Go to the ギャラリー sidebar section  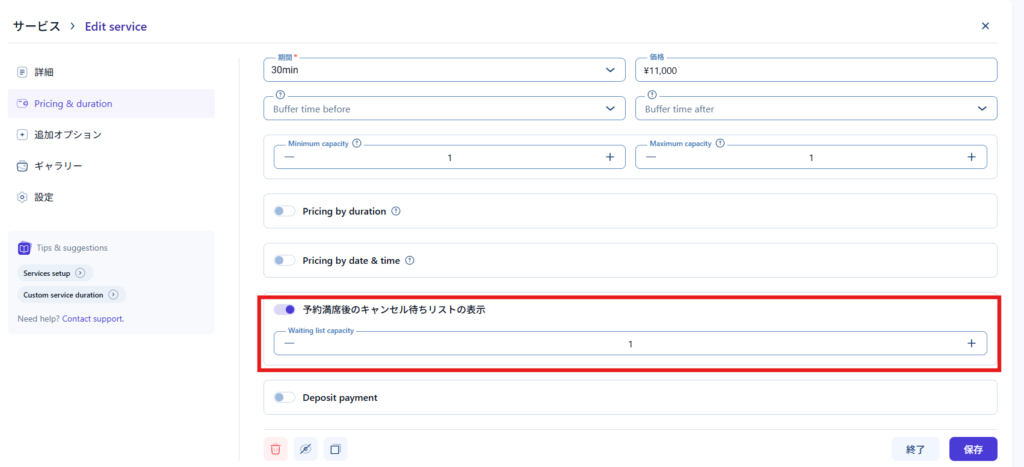(58, 166)
